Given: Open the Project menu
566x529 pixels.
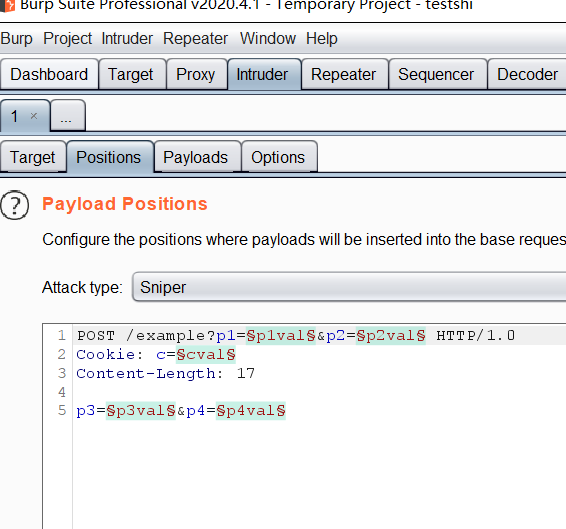Looking at the screenshot, I should [x=68, y=38].
